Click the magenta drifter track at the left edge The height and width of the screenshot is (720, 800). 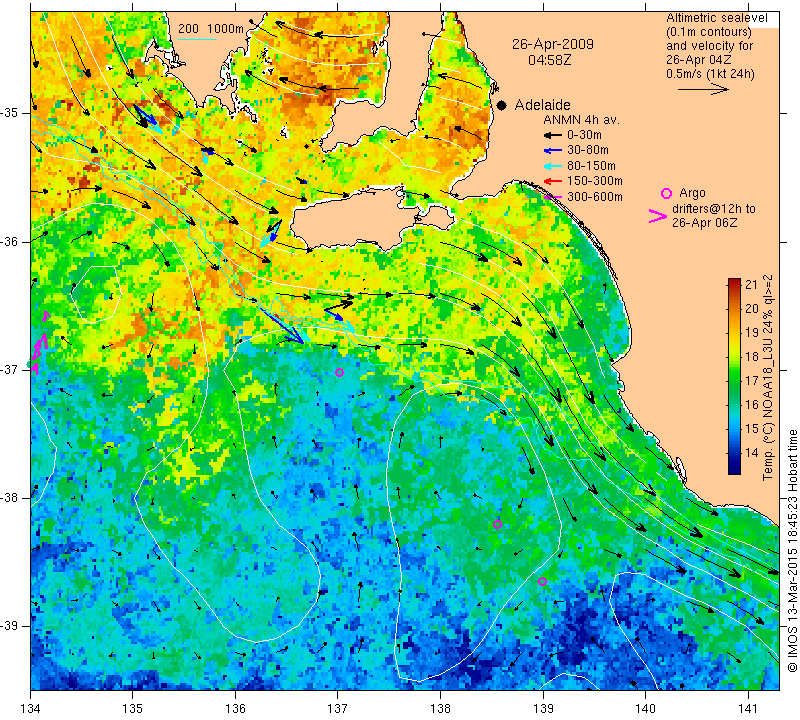click(x=40, y=342)
